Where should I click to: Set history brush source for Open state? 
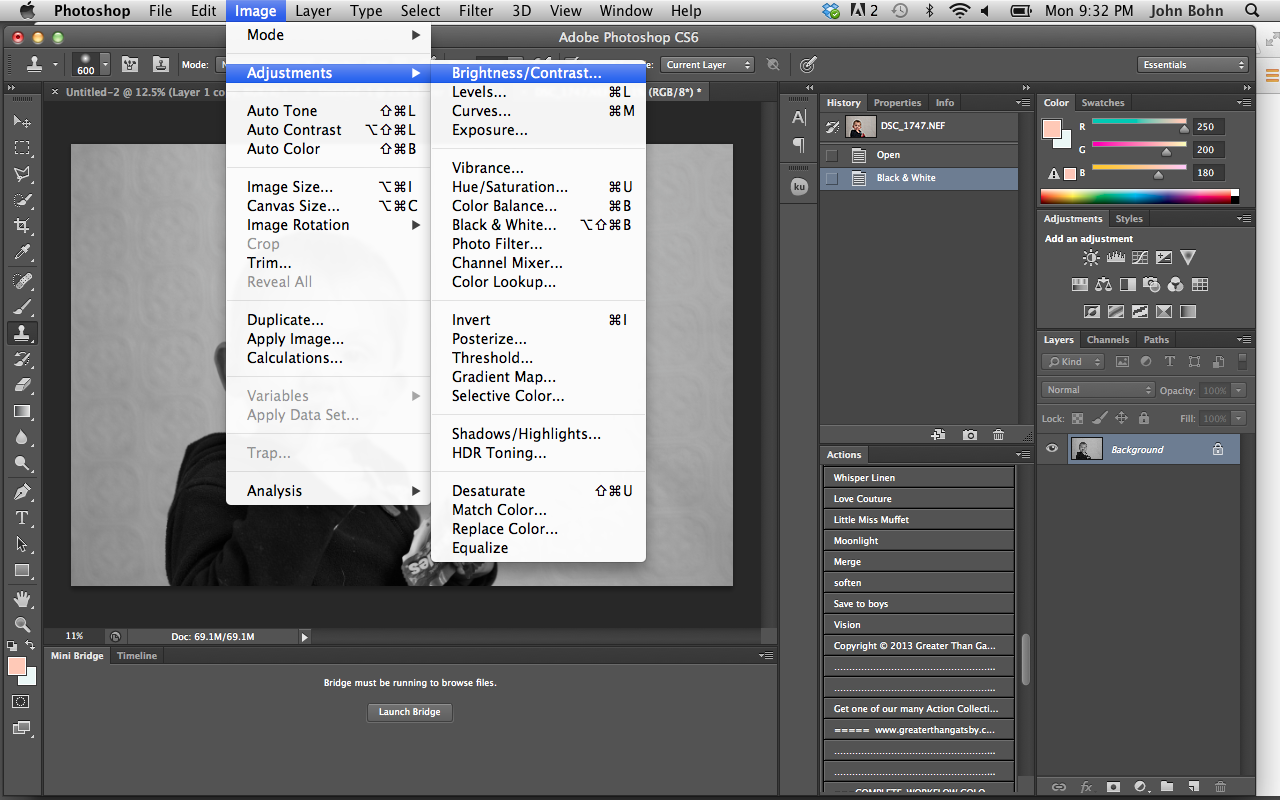pyautogui.click(x=831, y=155)
